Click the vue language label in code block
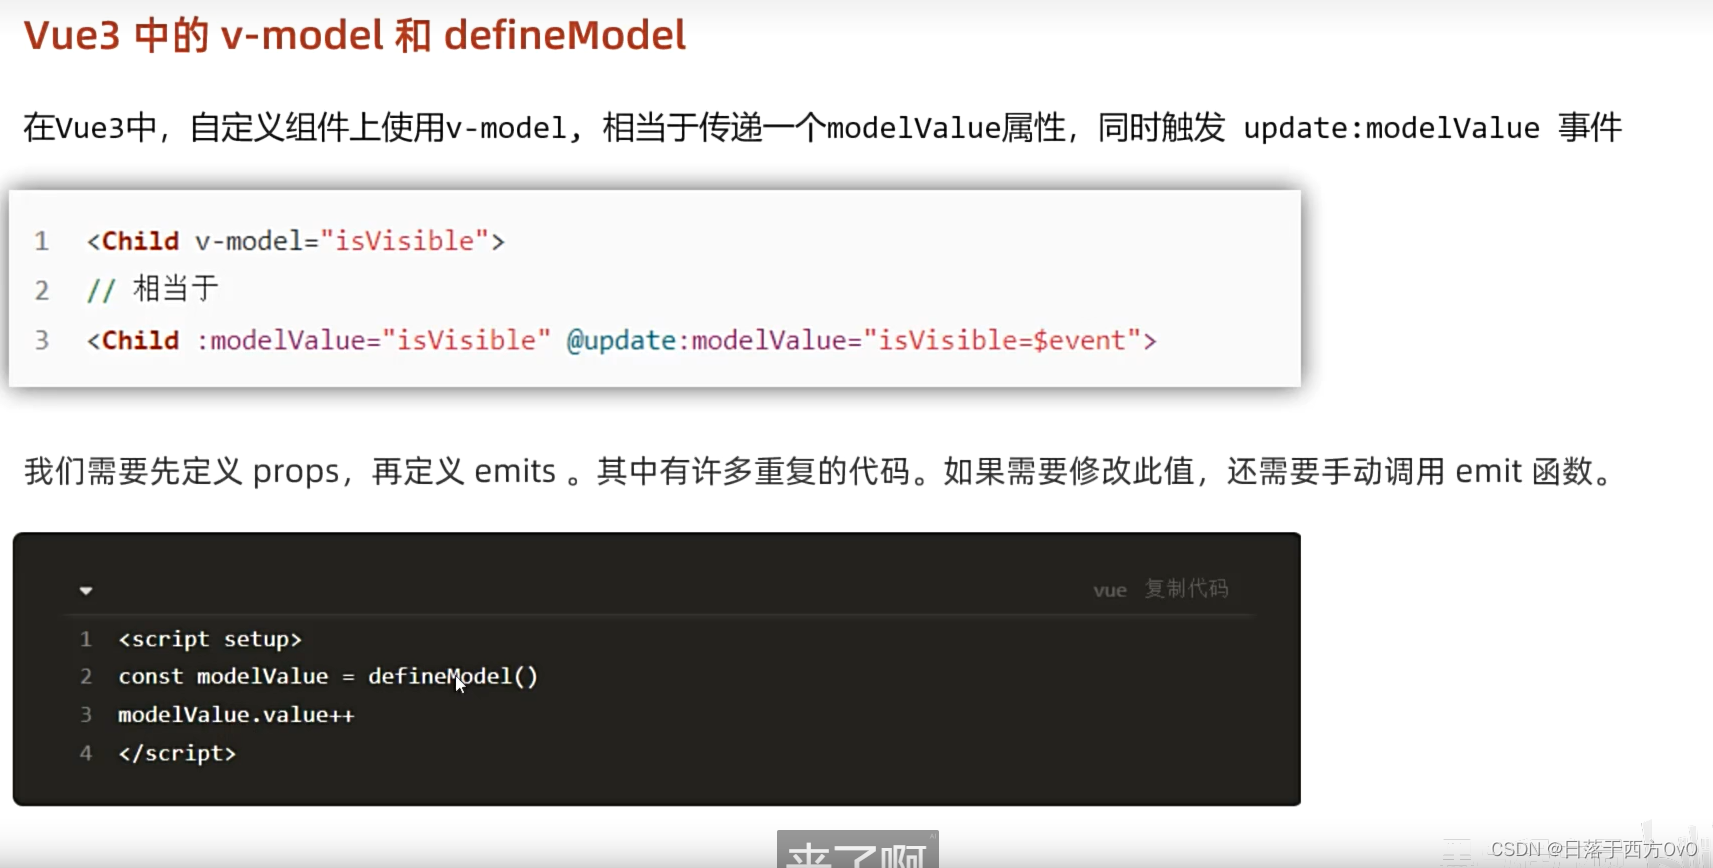The image size is (1713, 868). point(1110,590)
